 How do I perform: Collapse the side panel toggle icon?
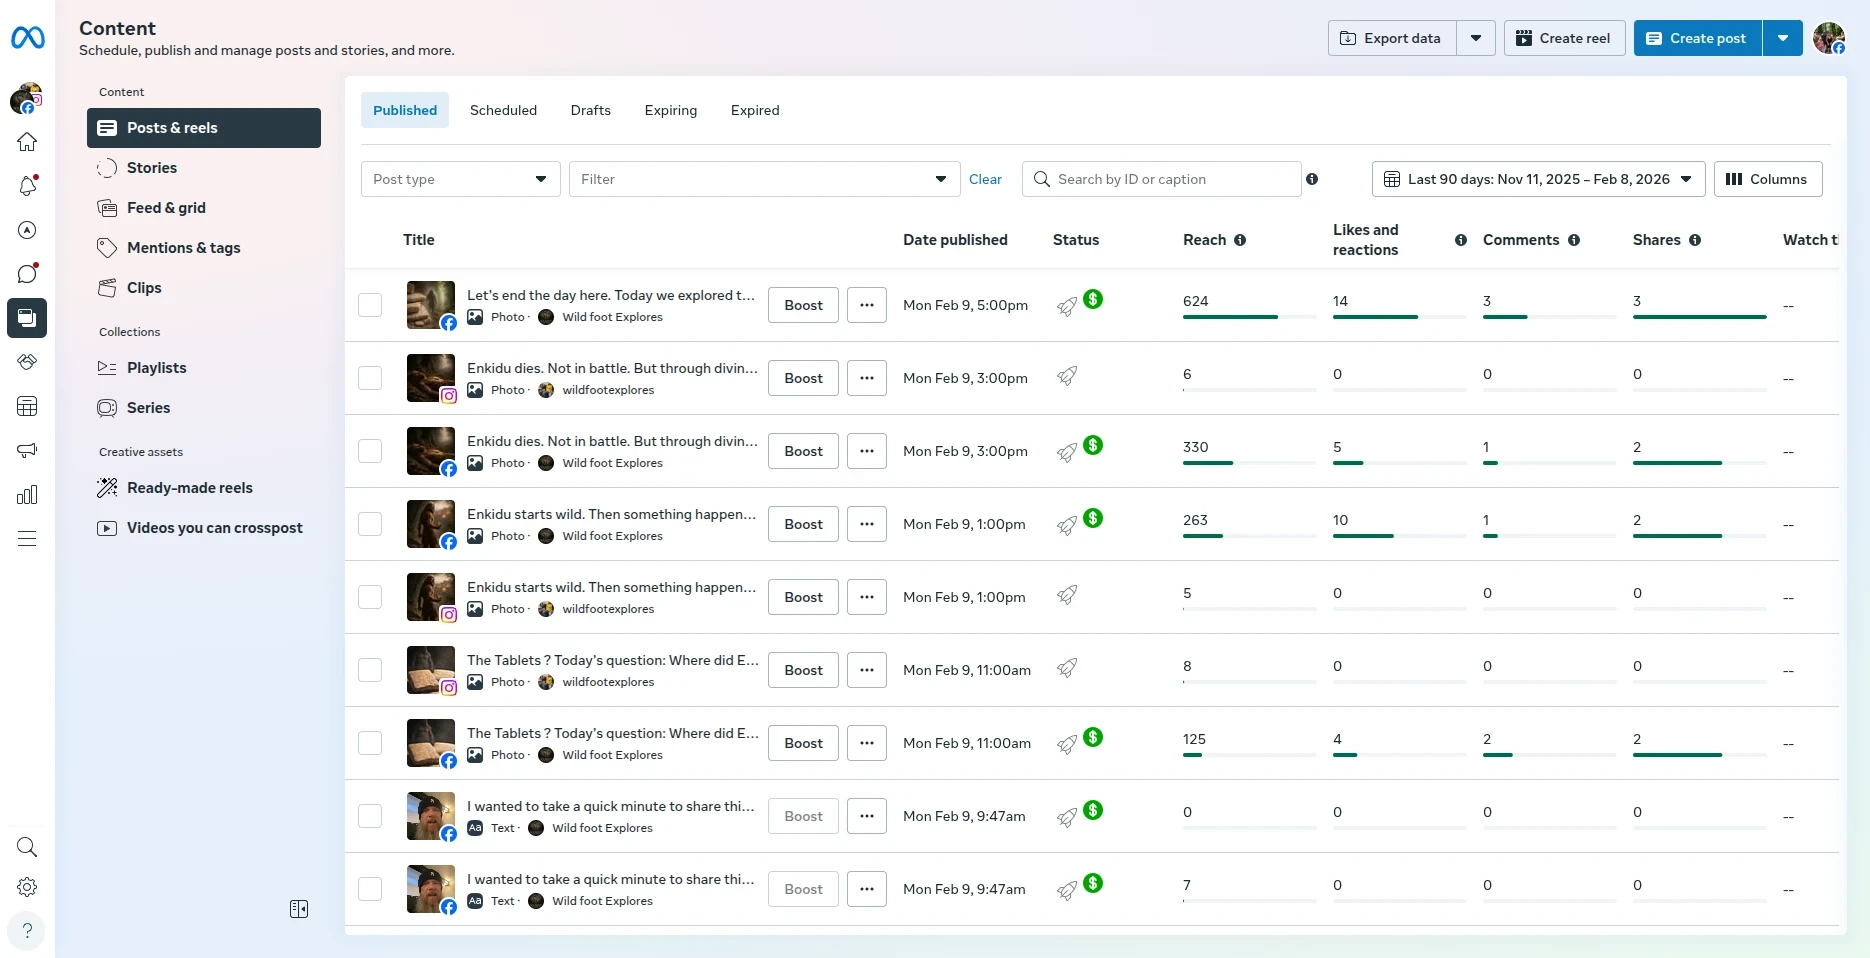(x=299, y=909)
